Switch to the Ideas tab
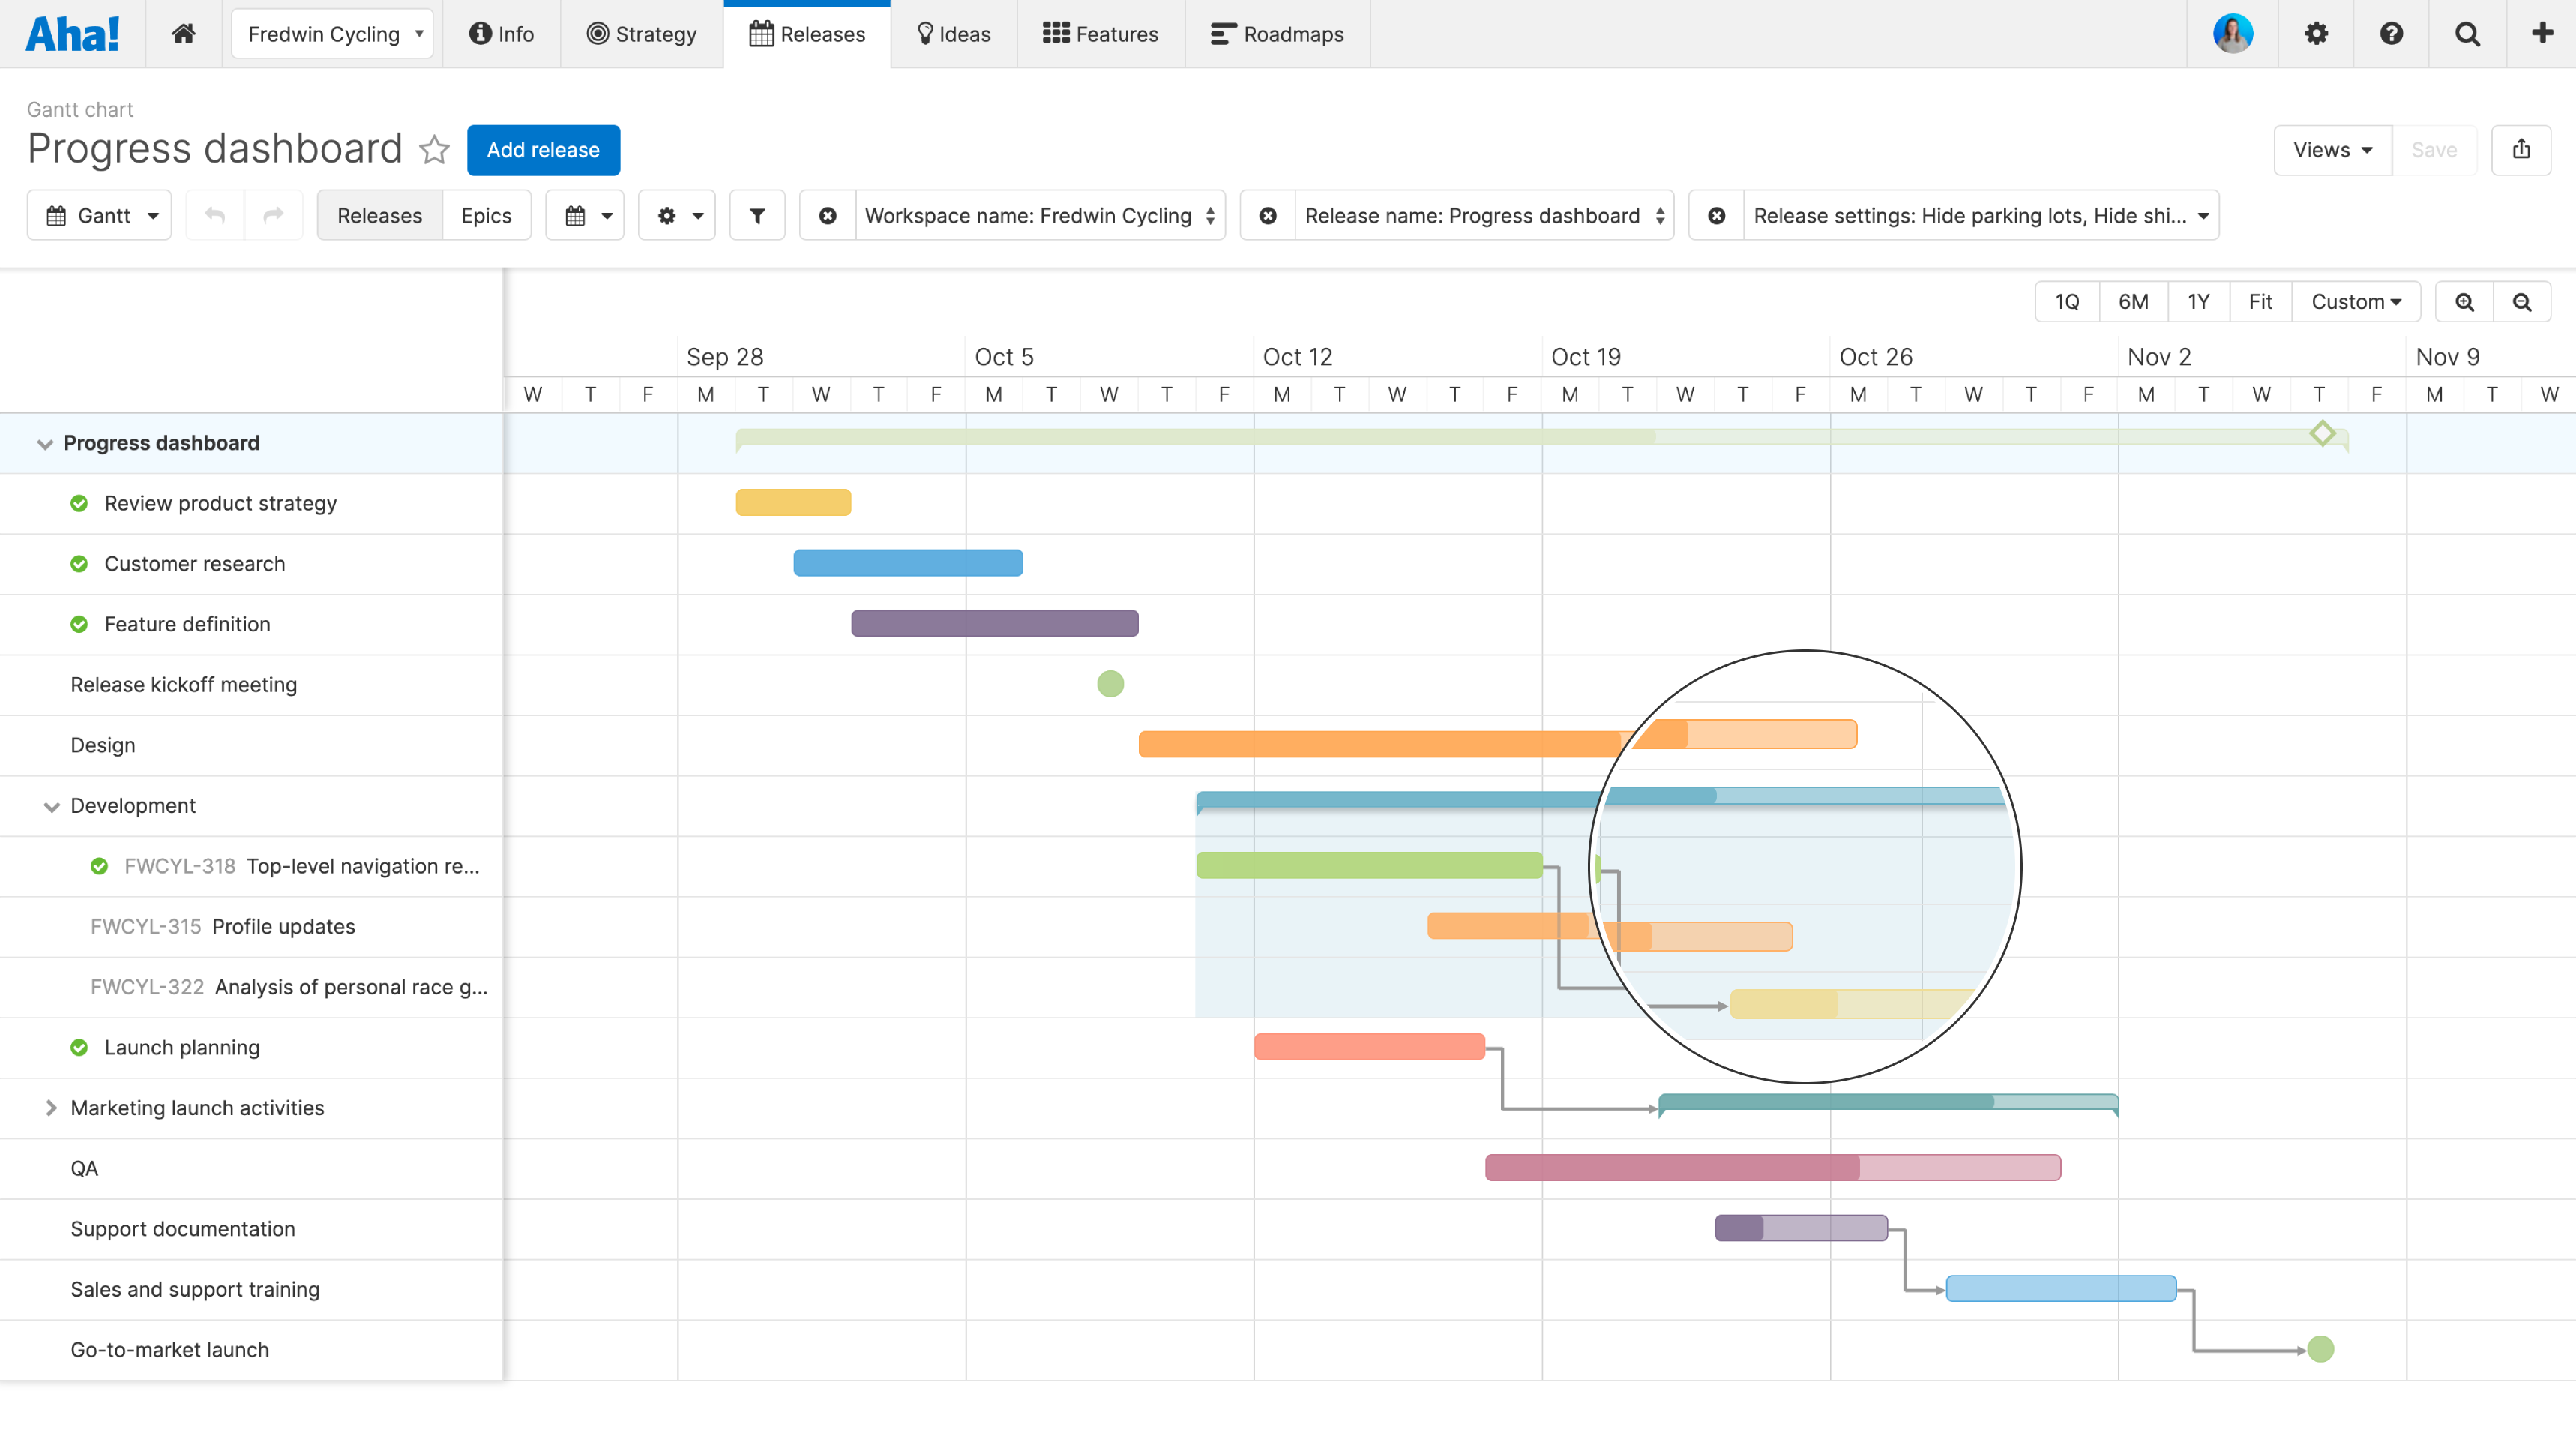2576x1451 pixels. [x=953, y=33]
